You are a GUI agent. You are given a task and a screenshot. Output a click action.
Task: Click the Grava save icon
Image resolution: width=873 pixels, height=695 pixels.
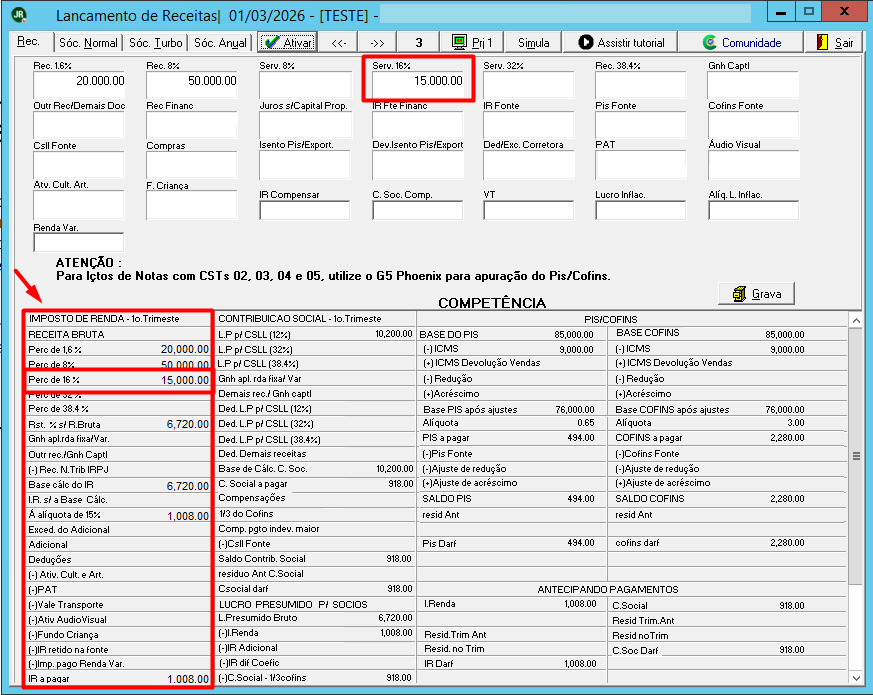tap(739, 294)
